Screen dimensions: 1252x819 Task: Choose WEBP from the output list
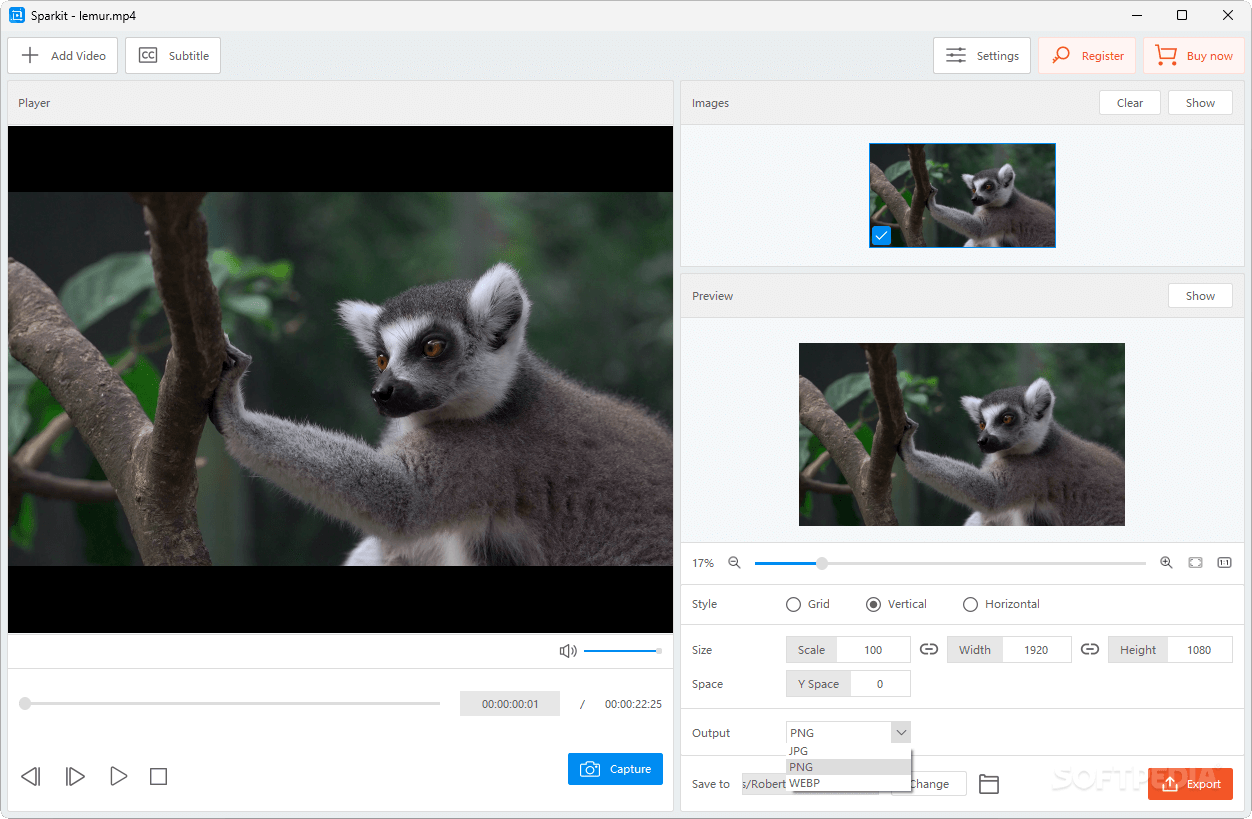(x=848, y=783)
